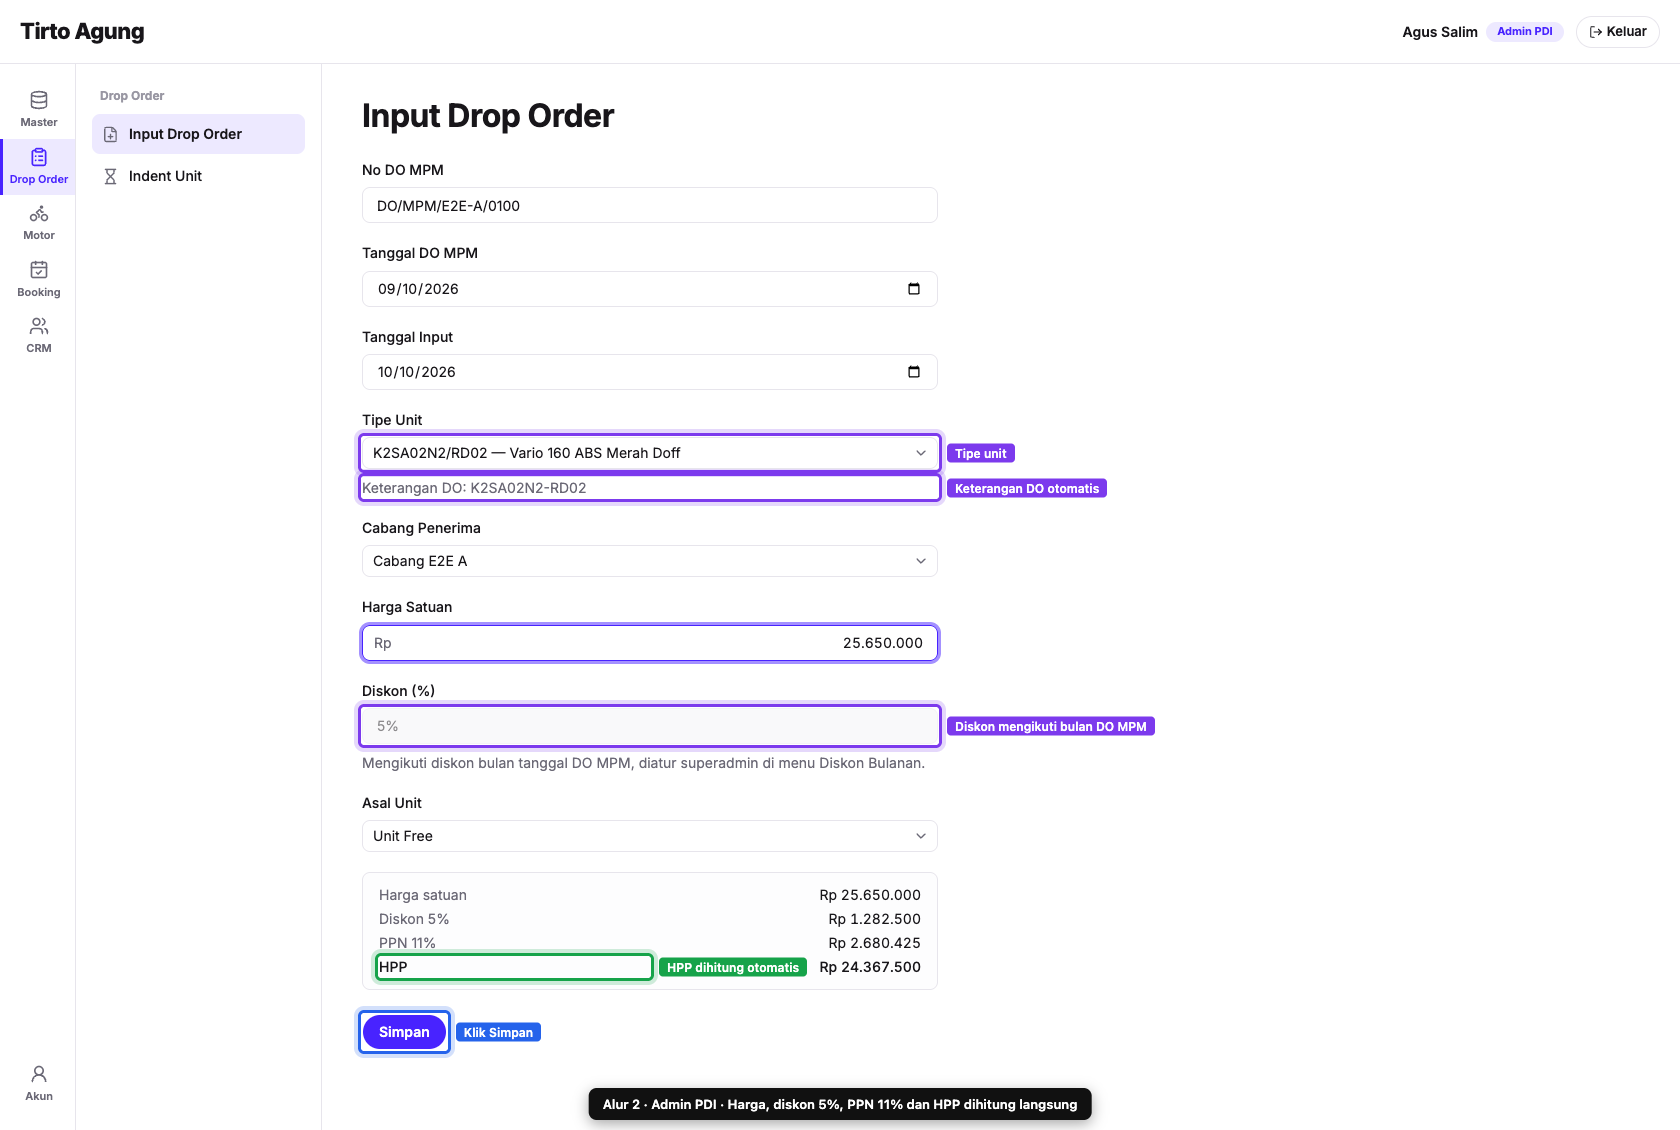The height and width of the screenshot is (1130, 1680).
Task: Expand the Asal Unit dropdown
Action: [x=650, y=836]
